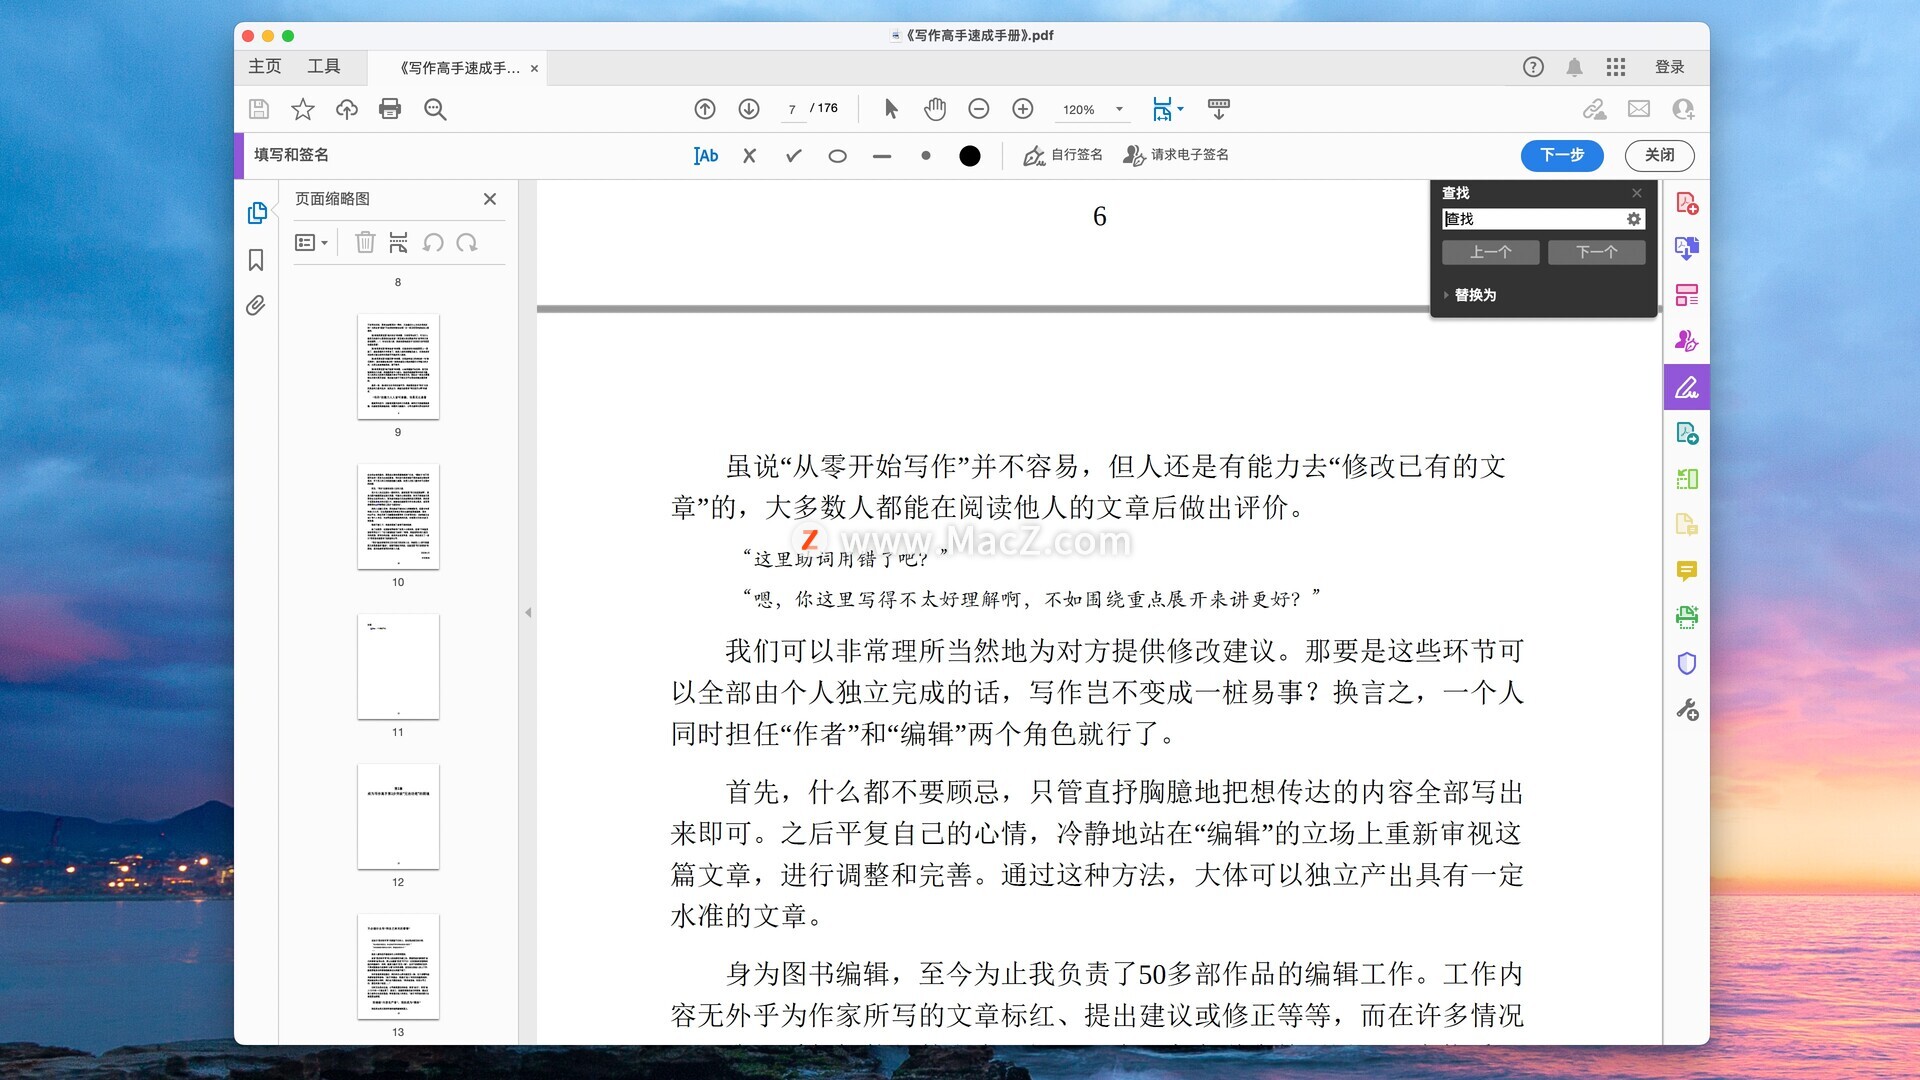Print the document
Screen dimensions: 1920x1080
click(x=390, y=109)
